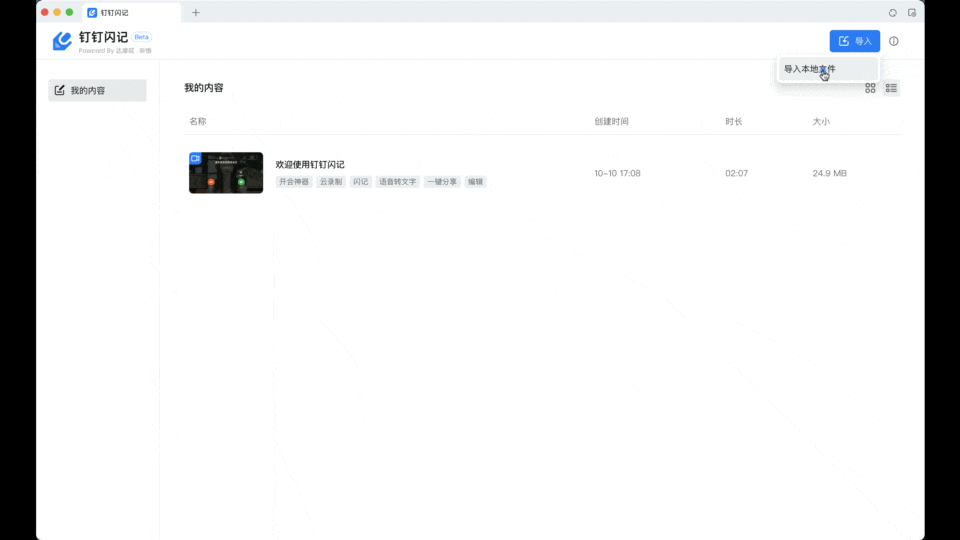Click the 我的内容 page heading
This screenshot has height=540, width=960.
[204, 88]
